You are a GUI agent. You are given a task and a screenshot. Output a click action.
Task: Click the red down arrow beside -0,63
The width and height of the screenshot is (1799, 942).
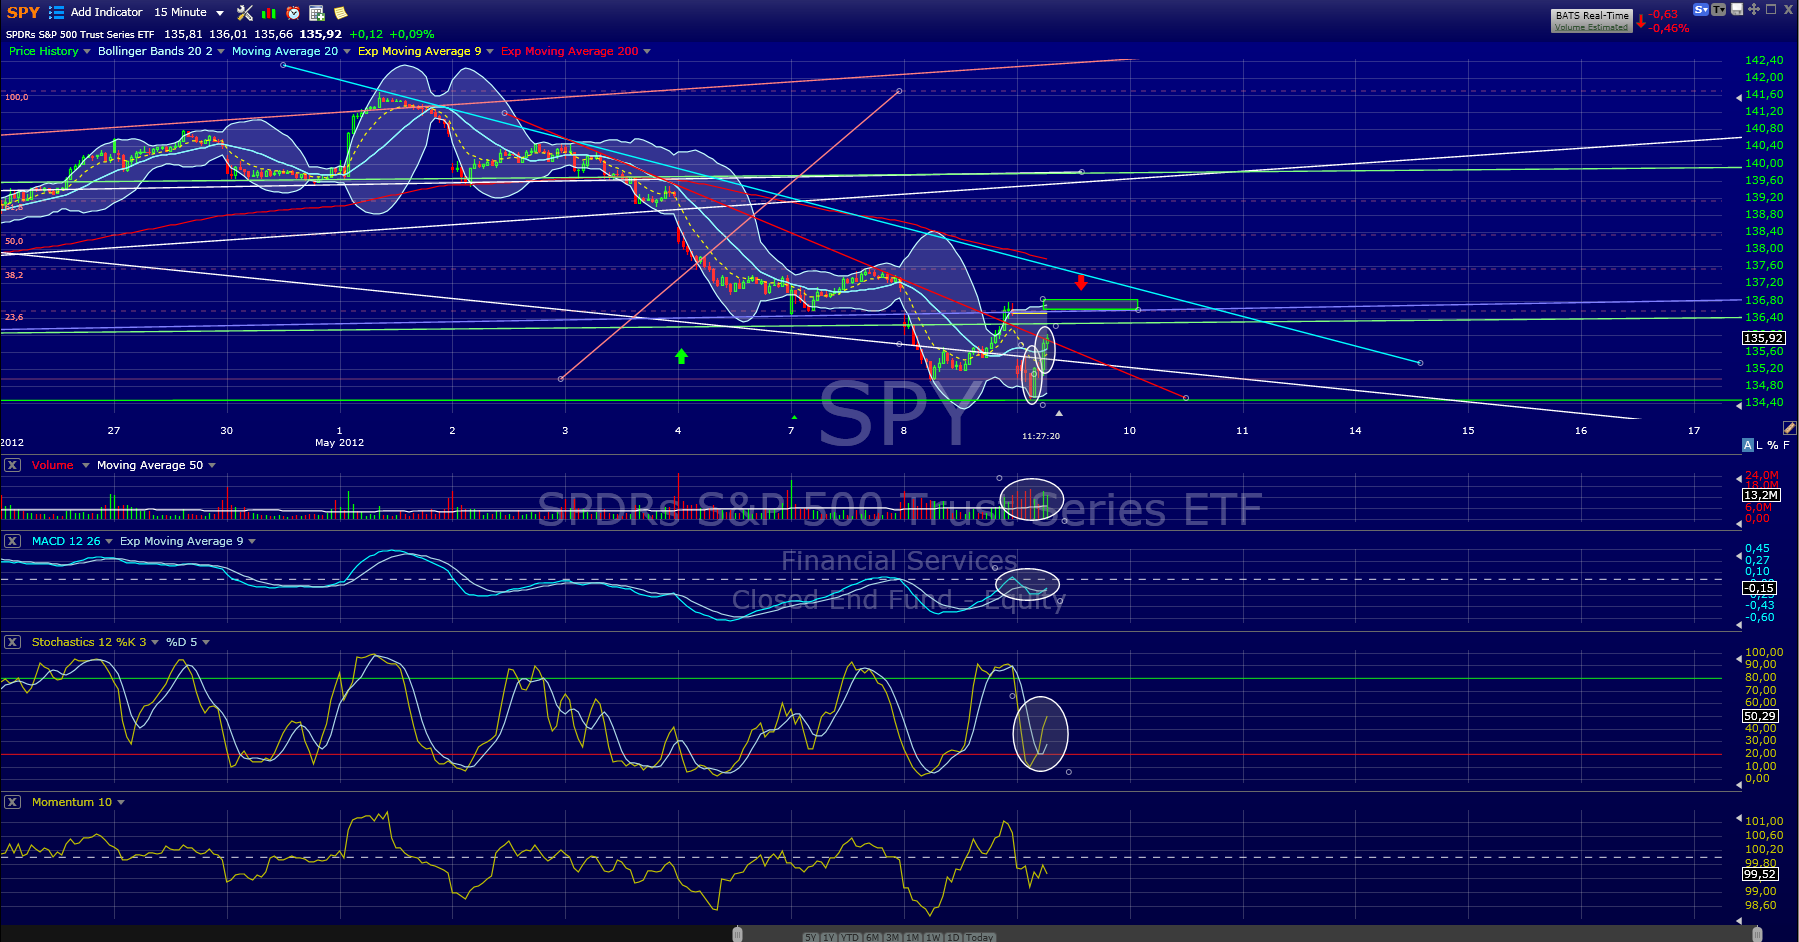1641,21
